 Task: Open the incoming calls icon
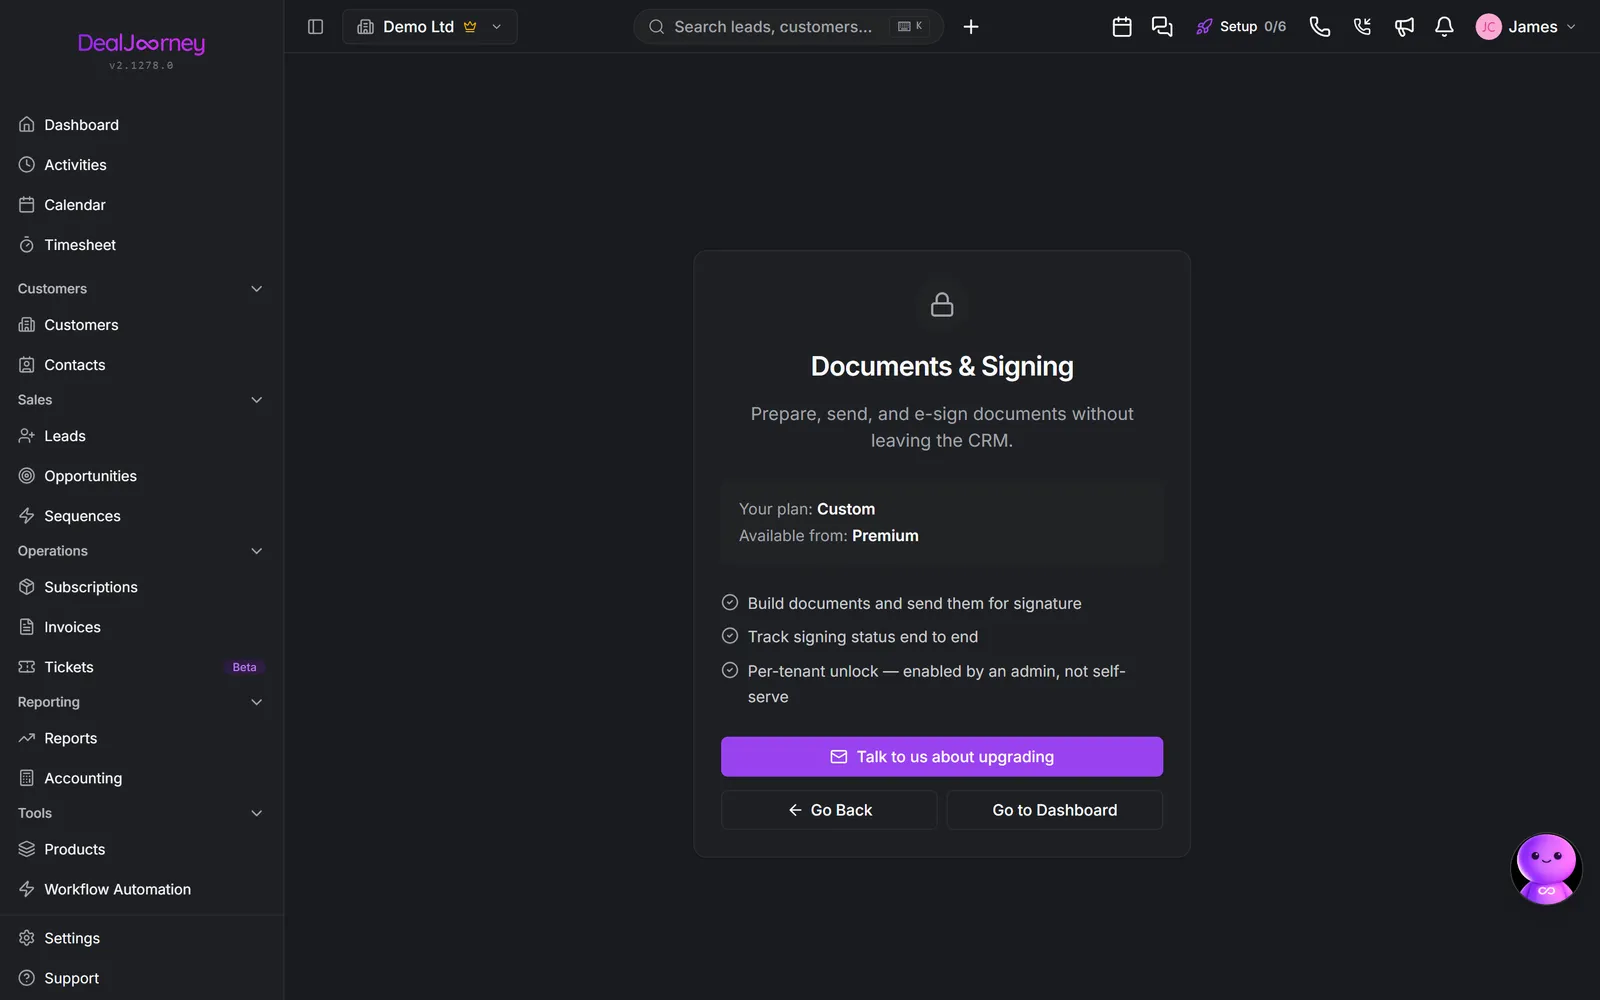pyautogui.click(x=1362, y=27)
